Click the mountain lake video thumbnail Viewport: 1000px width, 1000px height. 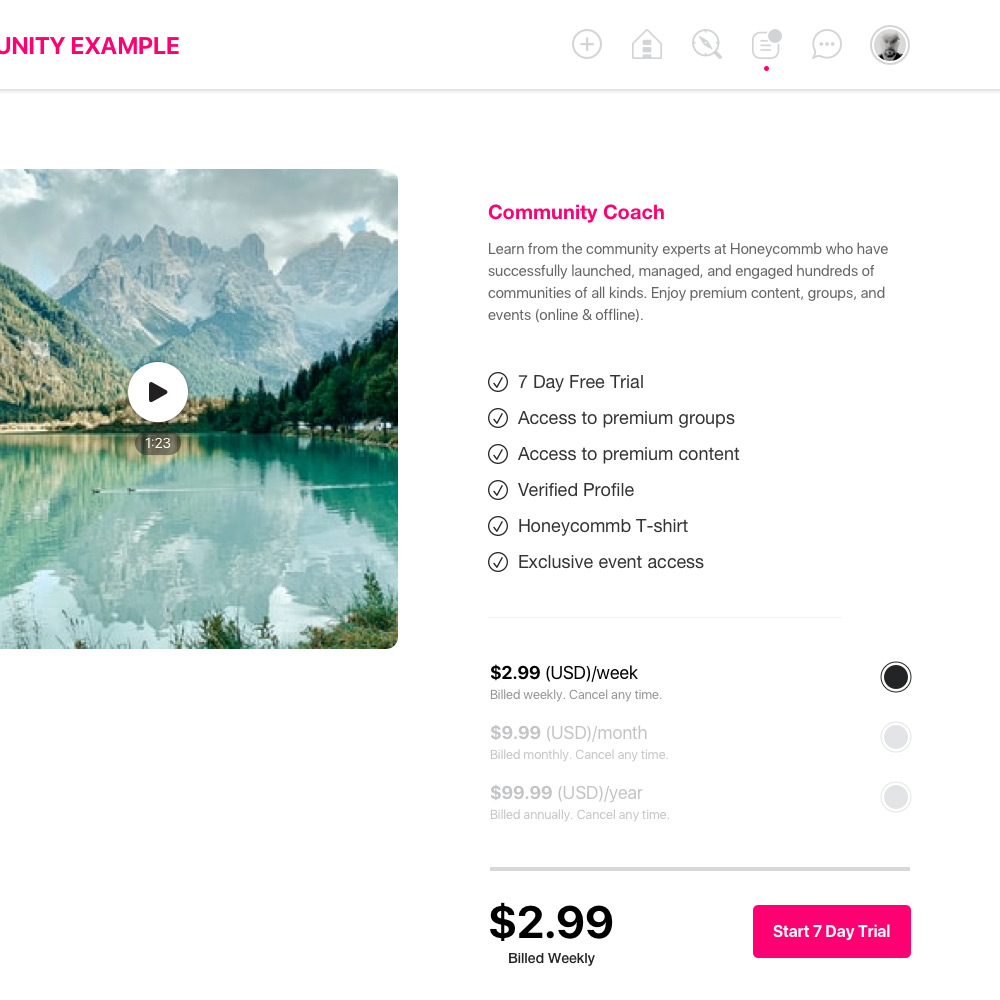[199, 409]
